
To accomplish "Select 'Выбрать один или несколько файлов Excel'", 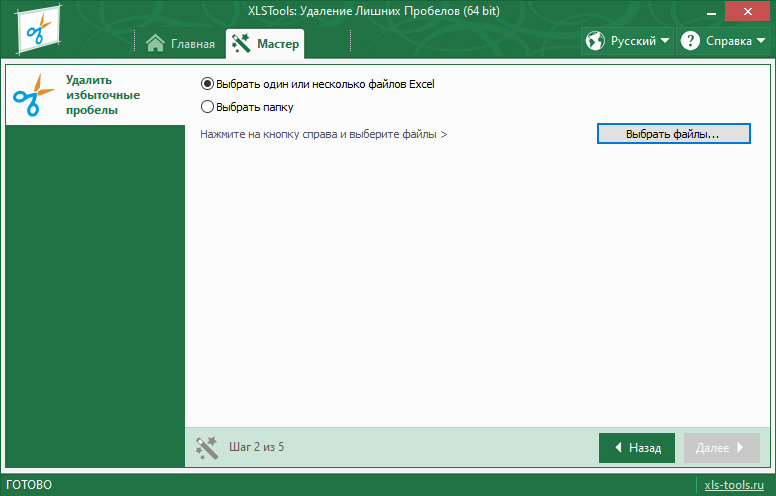I will pos(317,84).
